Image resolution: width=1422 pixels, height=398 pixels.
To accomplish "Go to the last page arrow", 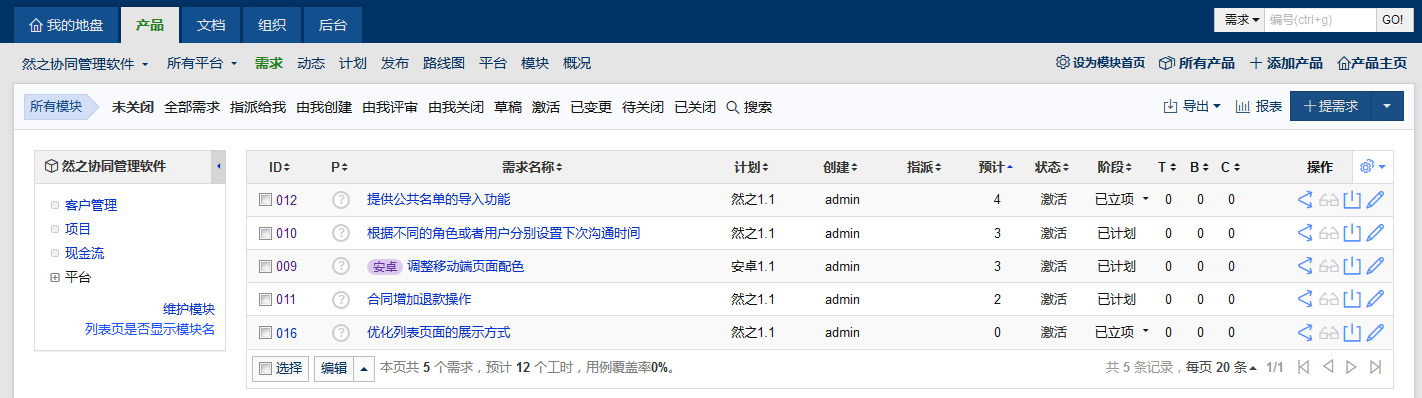I will coord(1376,367).
